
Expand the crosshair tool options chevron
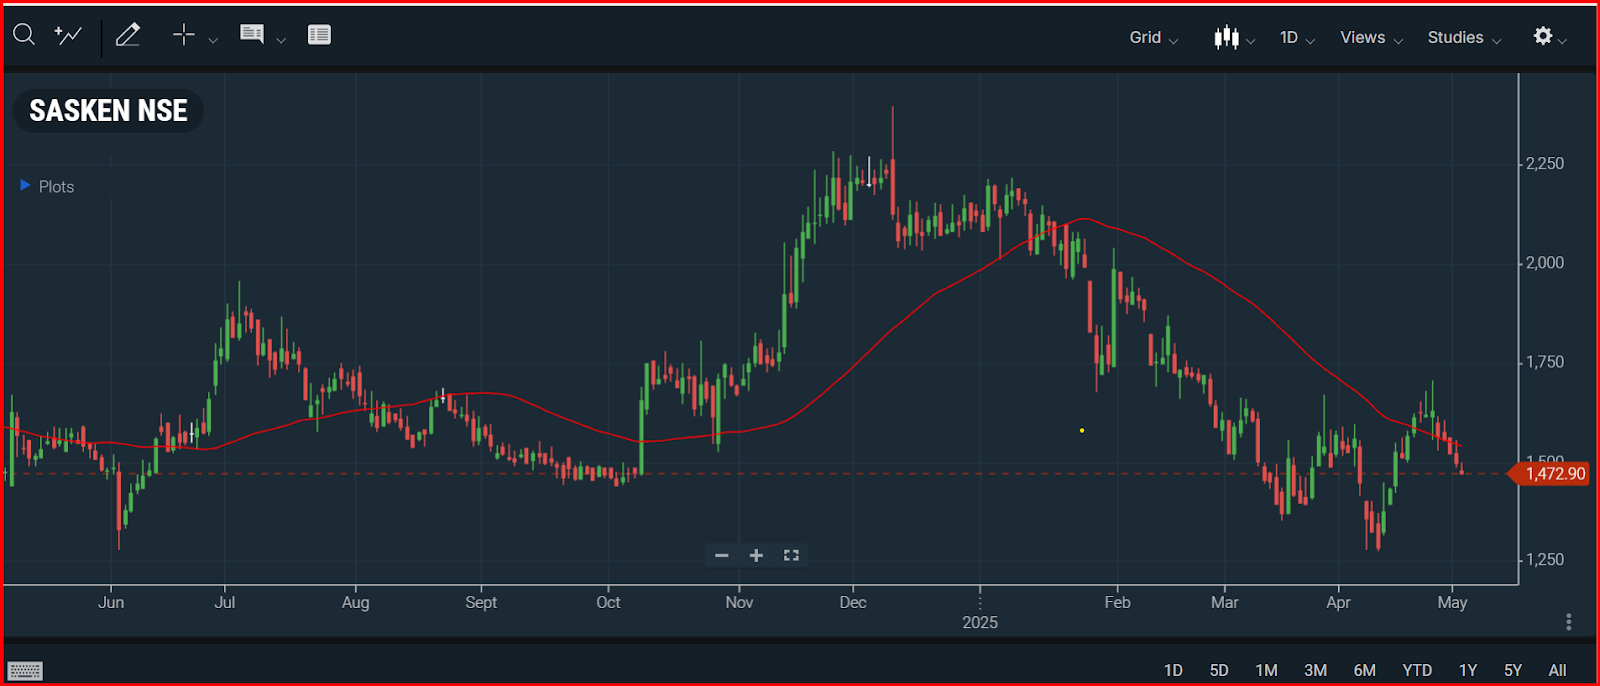pyautogui.click(x=213, y=40)
